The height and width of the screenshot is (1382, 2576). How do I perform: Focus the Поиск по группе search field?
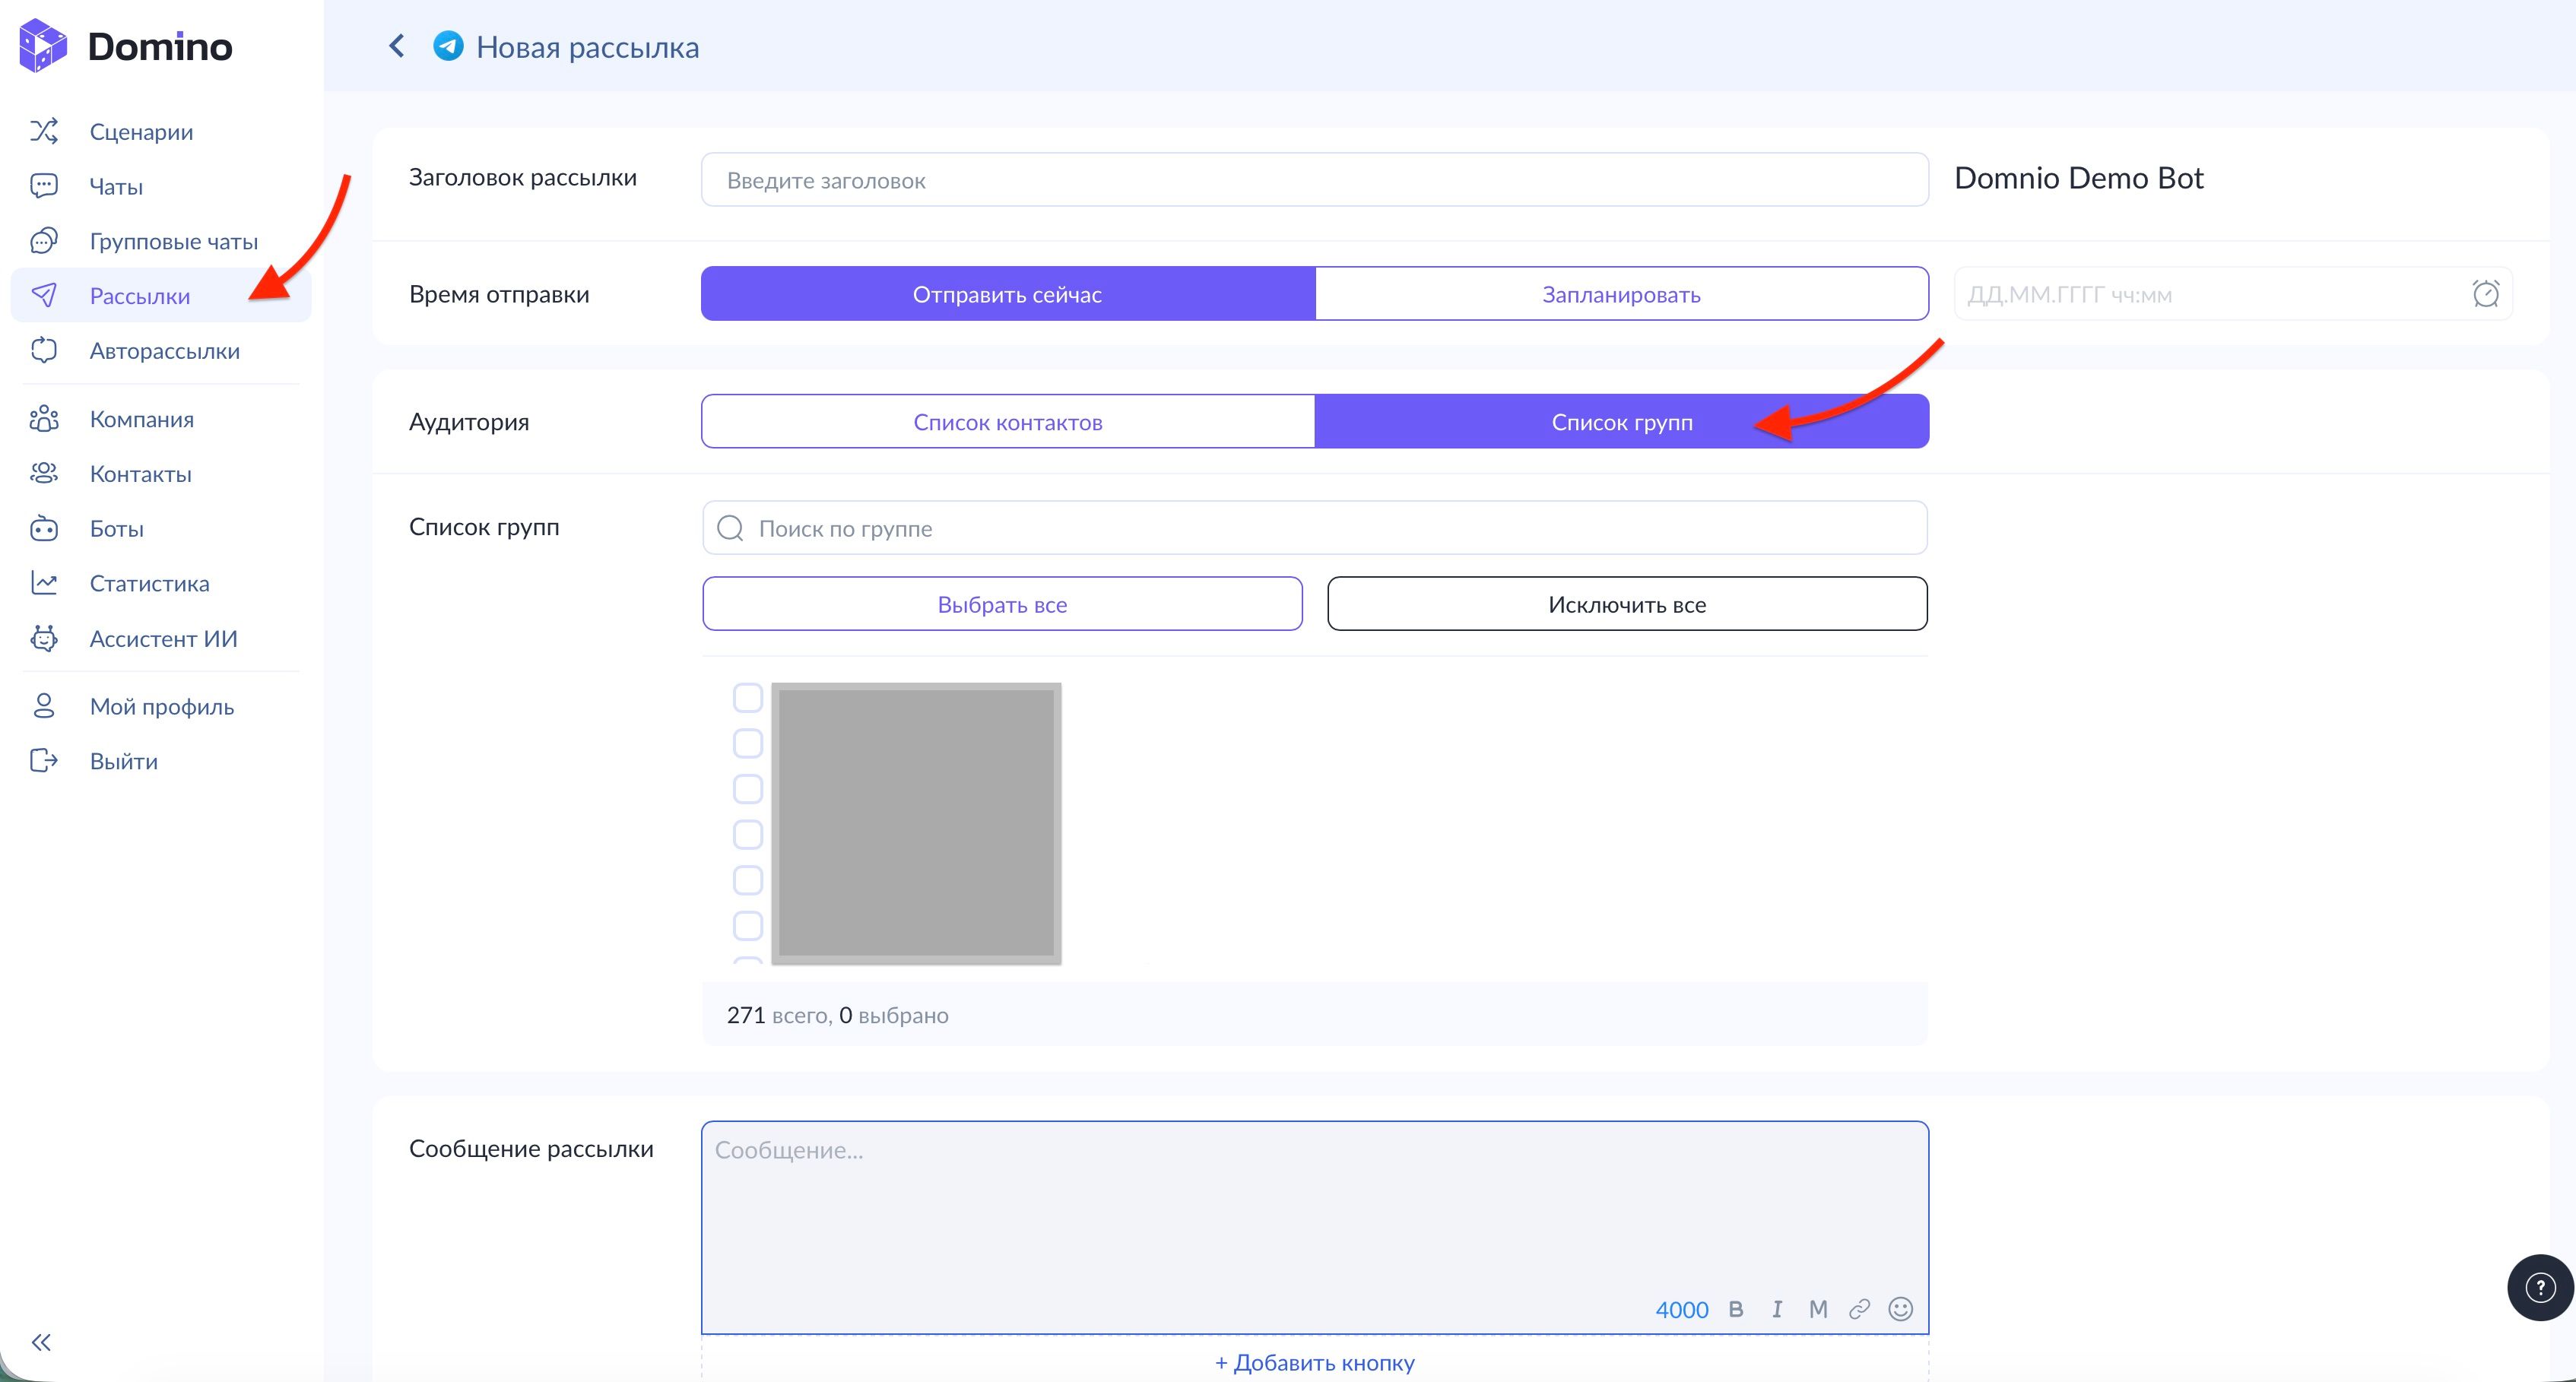click(x=1315, y=528)
